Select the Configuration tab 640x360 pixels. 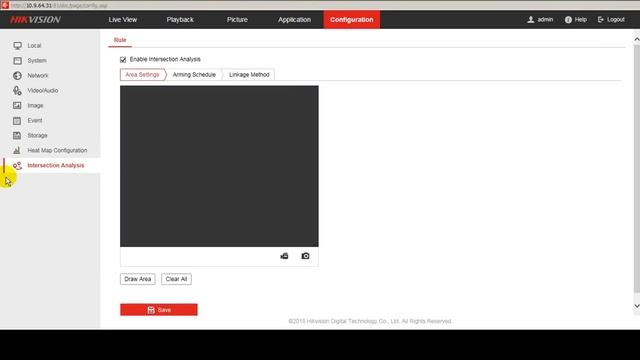tap(351, 20)
